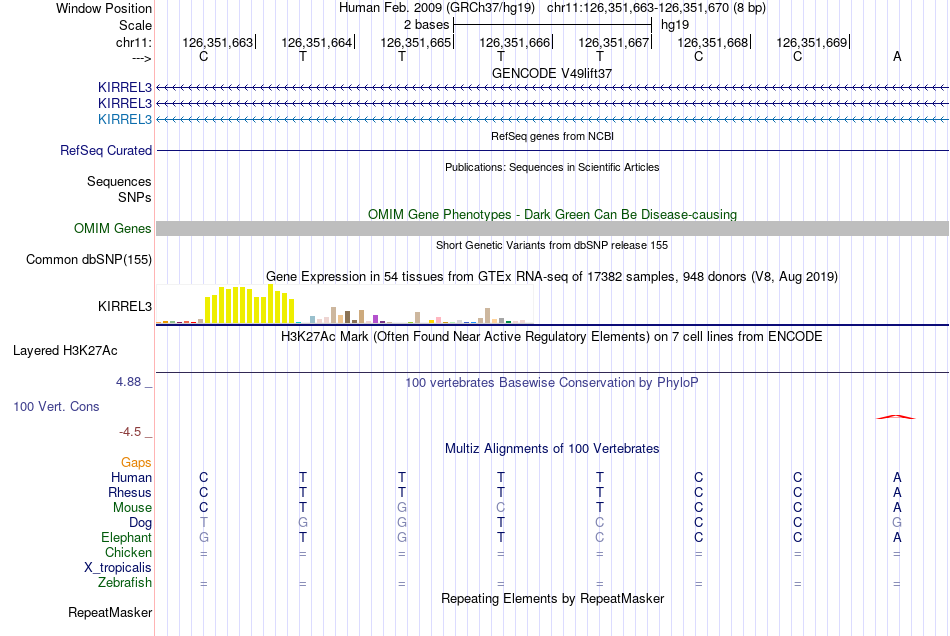Open the Layered H3K27Ac label

tap(65, 351)
